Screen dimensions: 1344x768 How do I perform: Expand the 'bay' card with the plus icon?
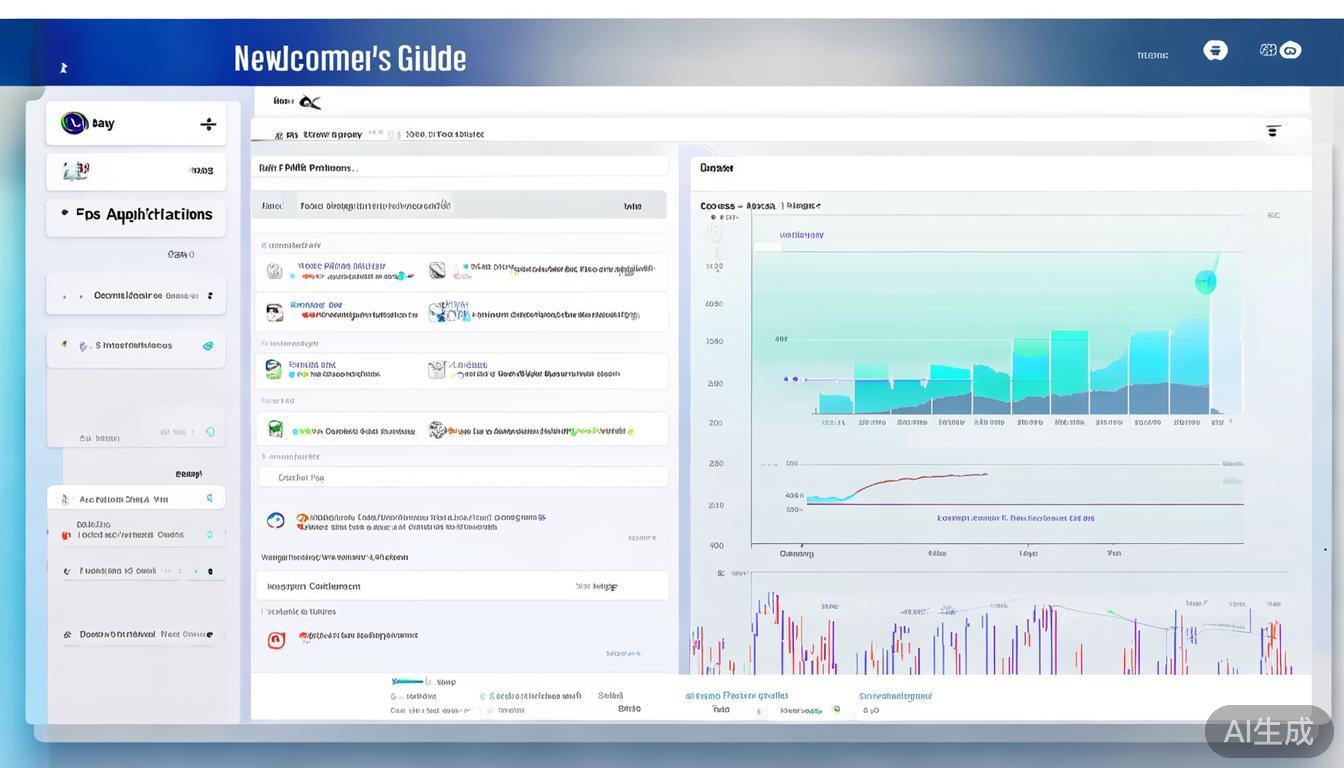tap(208, 124)
